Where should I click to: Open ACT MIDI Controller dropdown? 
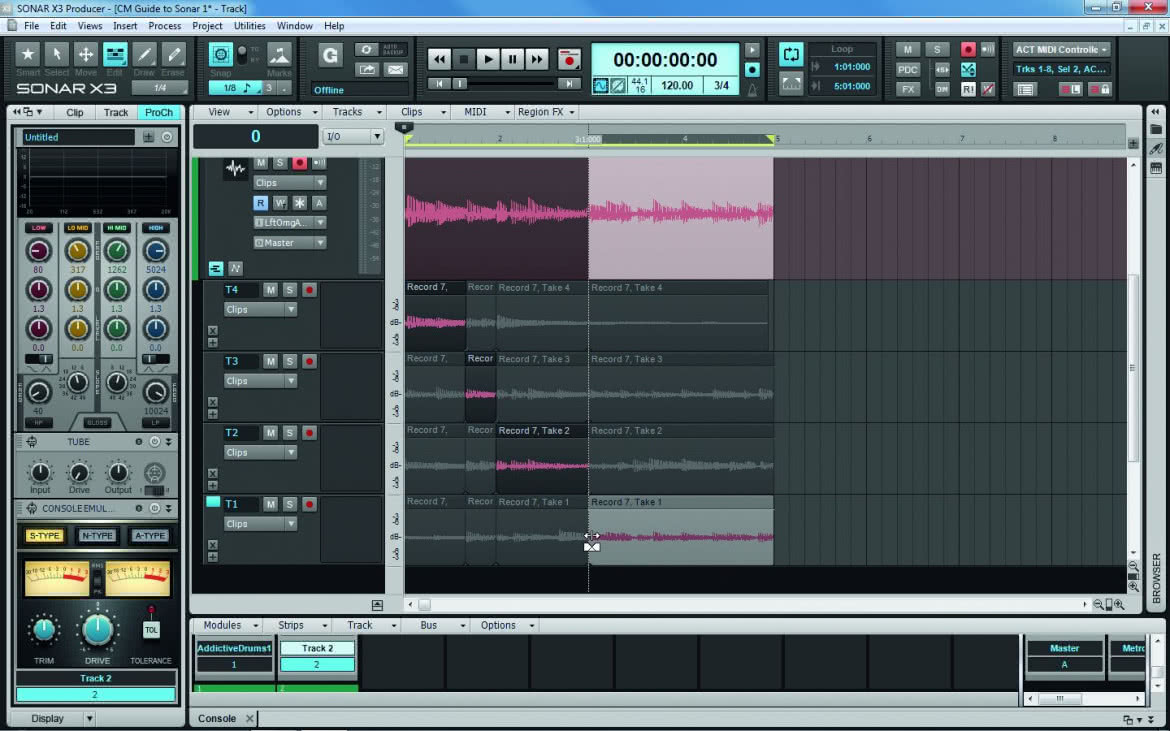tap(1061, 49)
